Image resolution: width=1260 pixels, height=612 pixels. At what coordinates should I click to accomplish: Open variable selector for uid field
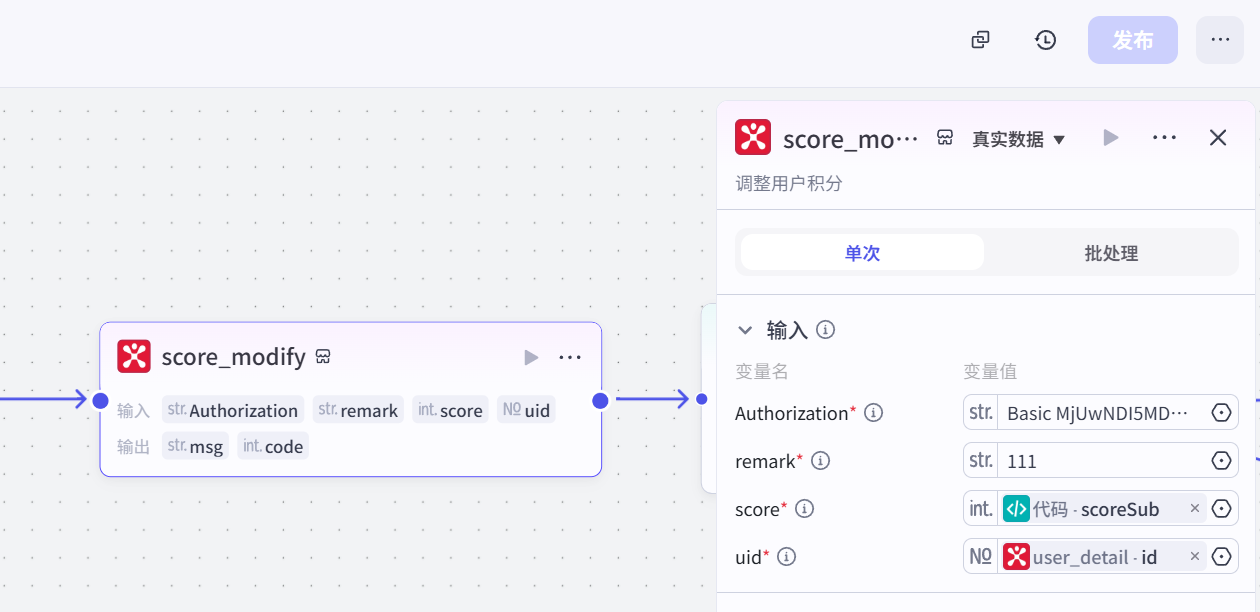1221,557
